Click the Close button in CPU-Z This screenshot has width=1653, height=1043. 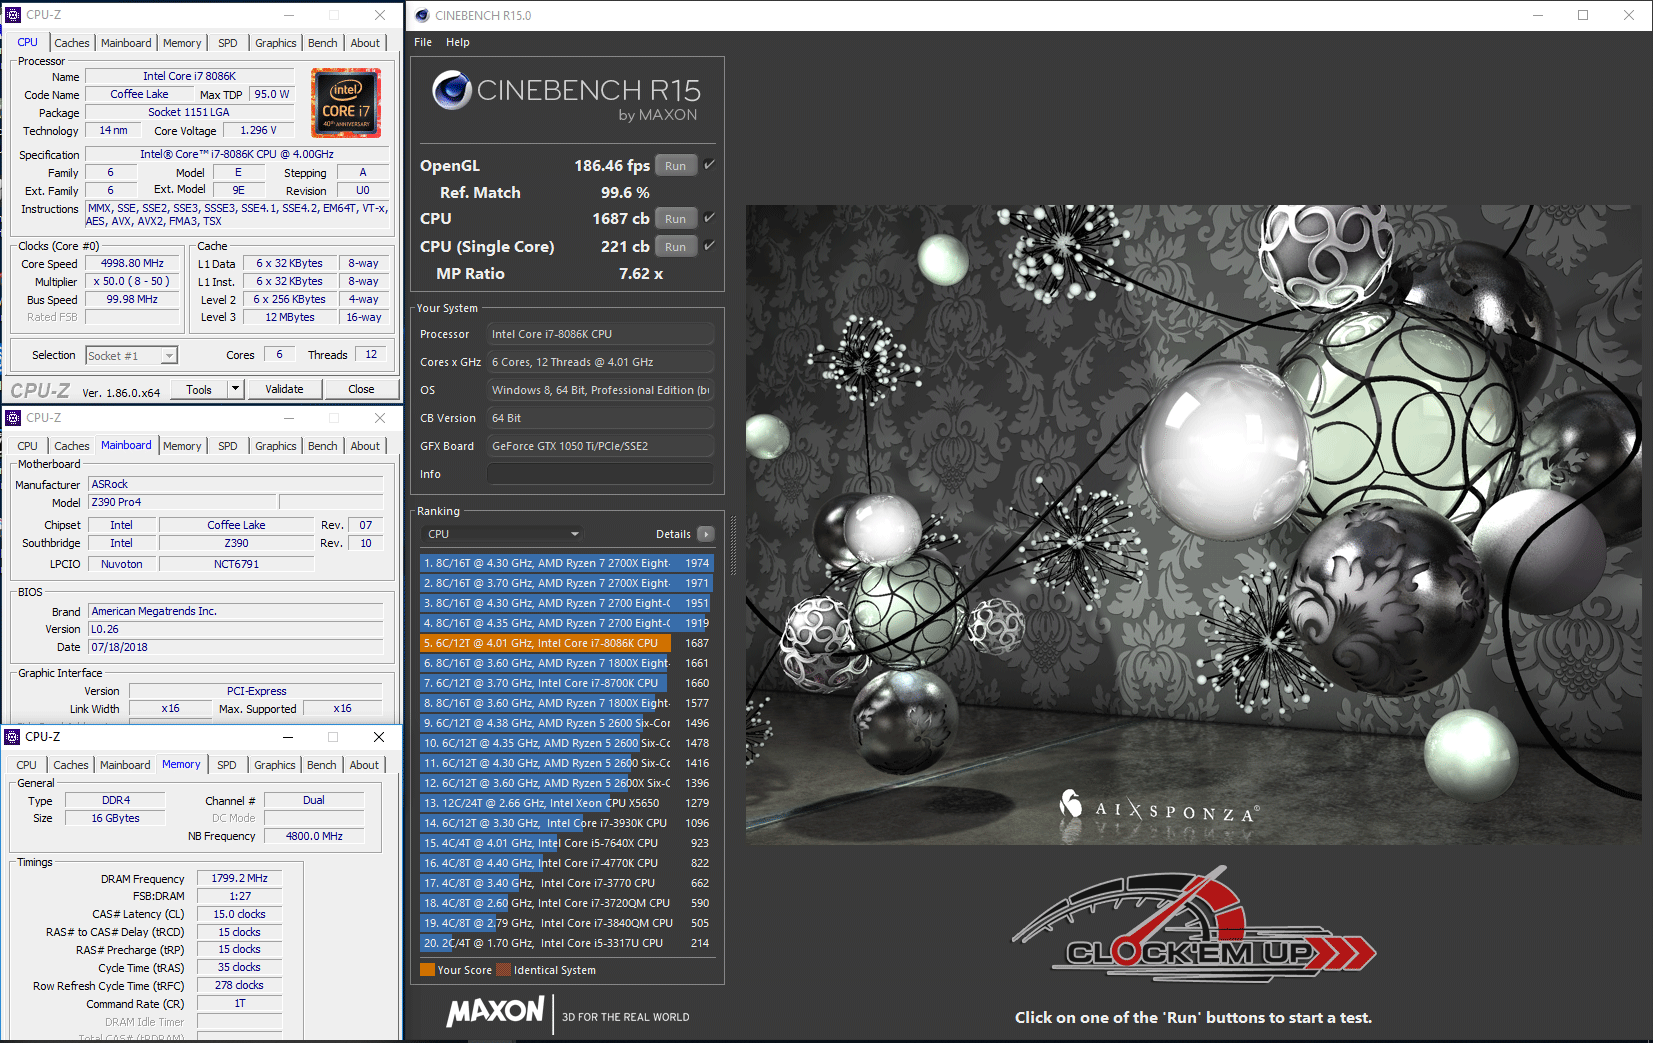[362, 389]
